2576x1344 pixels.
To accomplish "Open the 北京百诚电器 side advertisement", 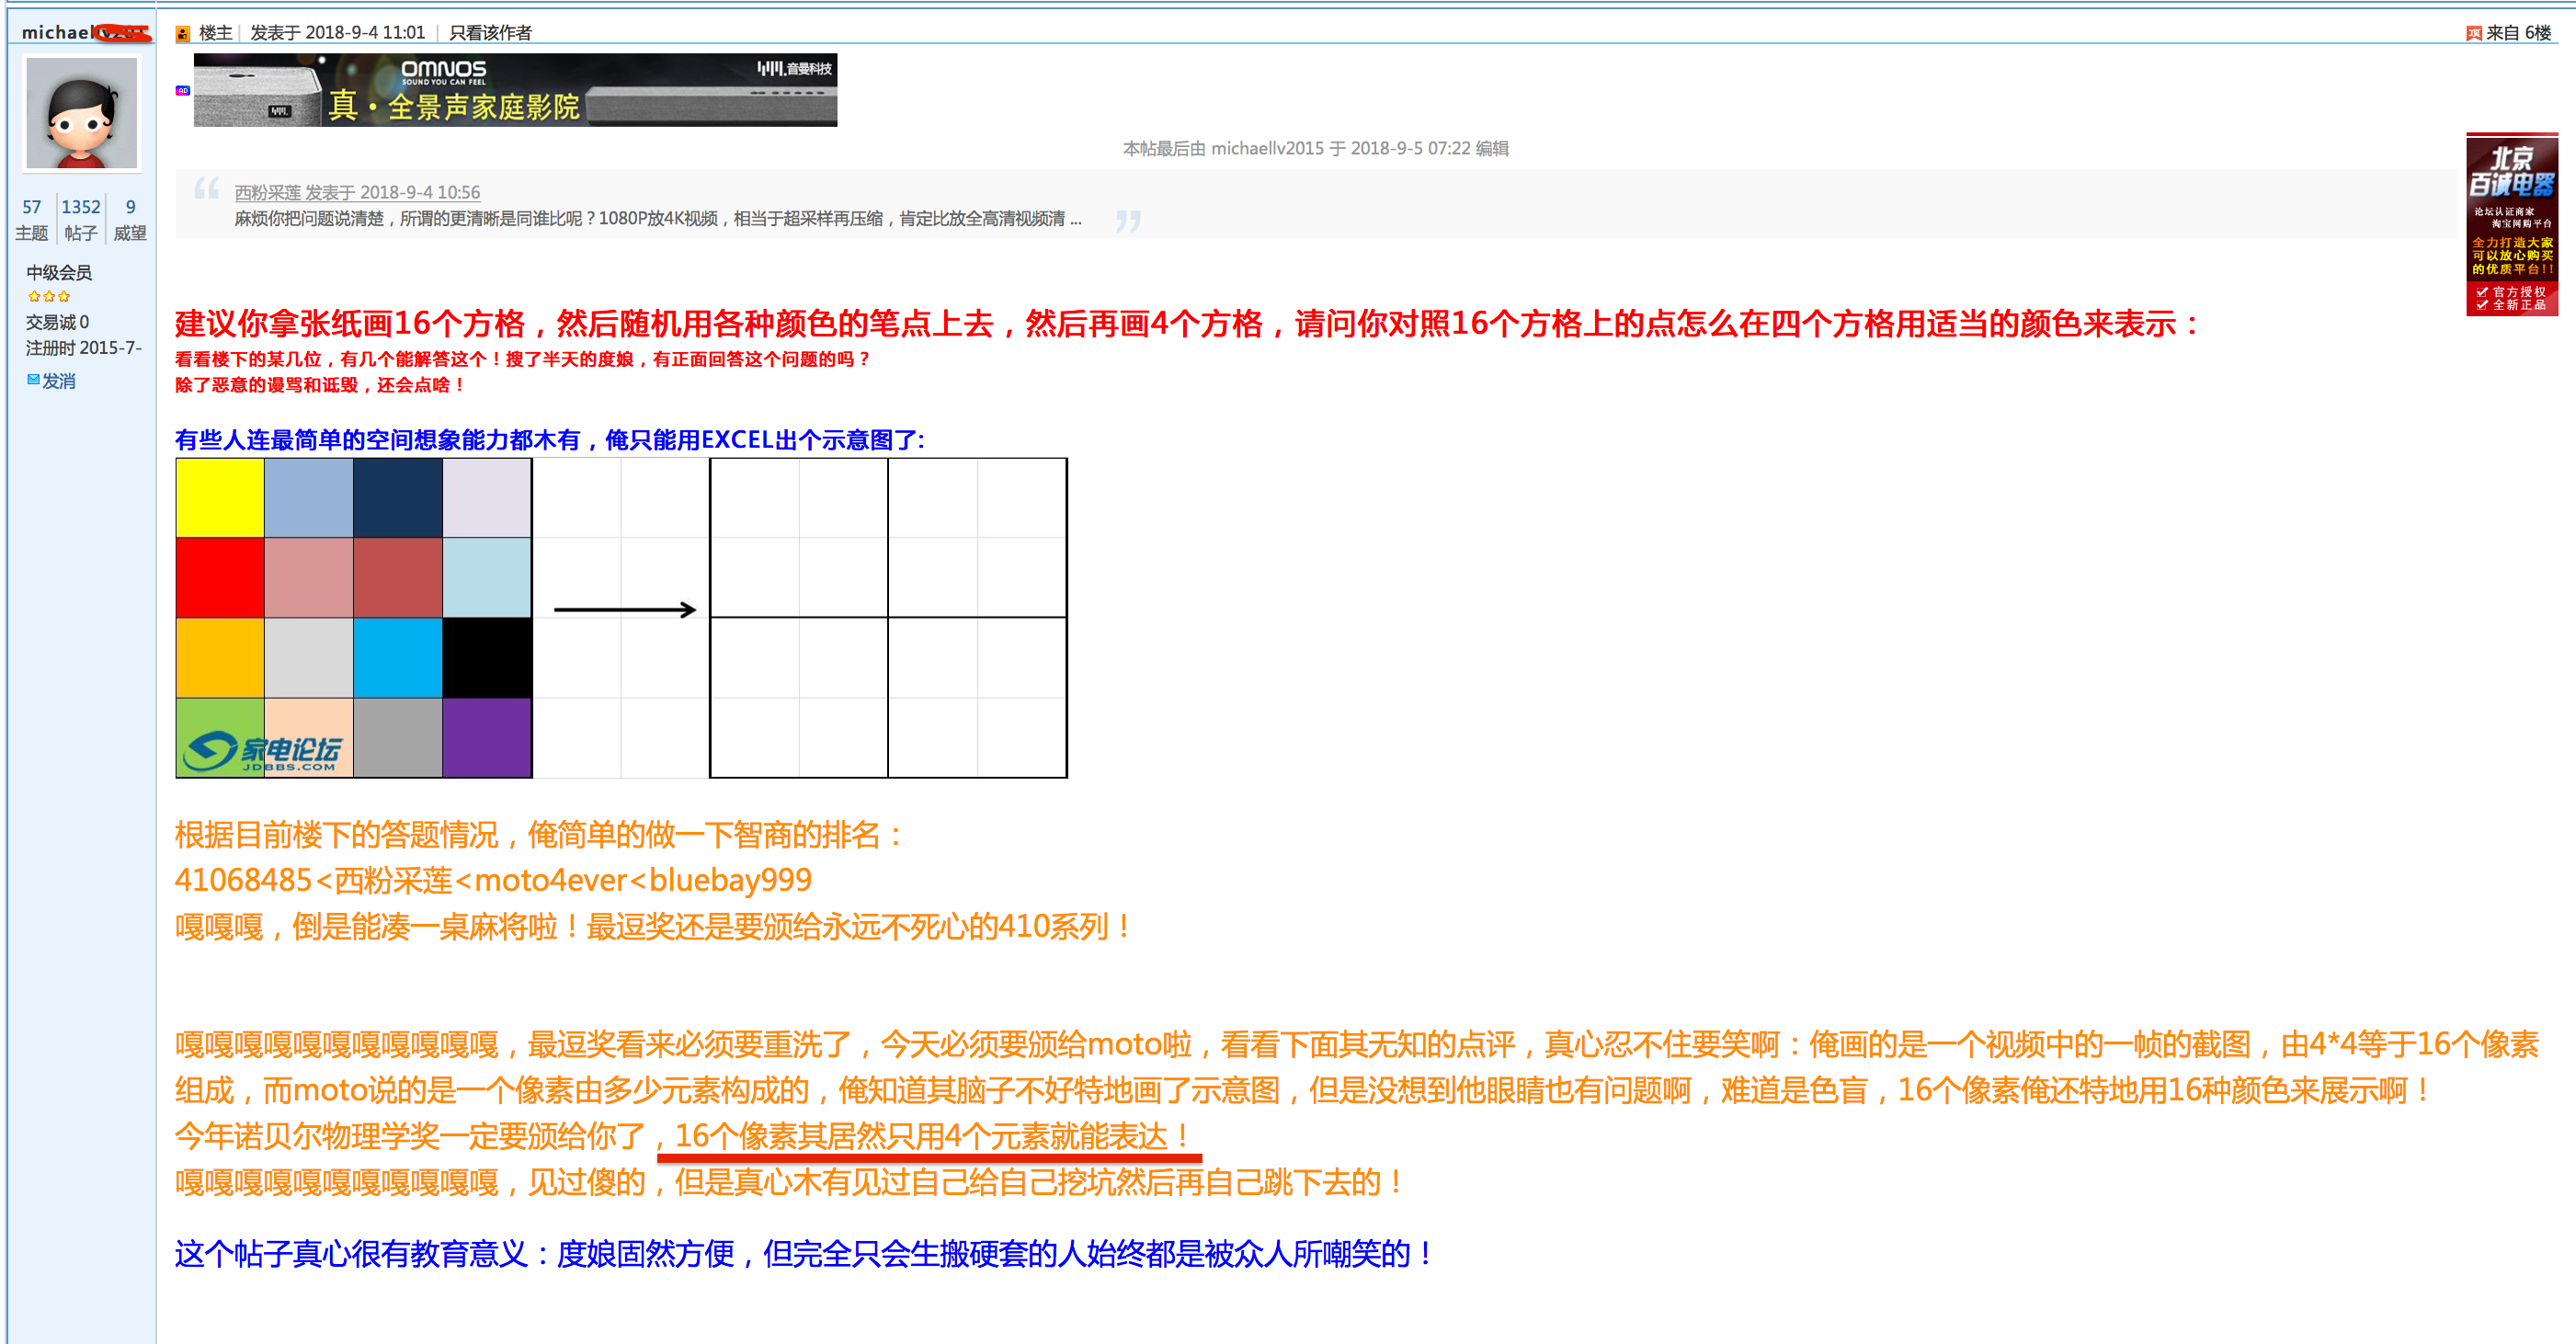I will coord(2511,225).
